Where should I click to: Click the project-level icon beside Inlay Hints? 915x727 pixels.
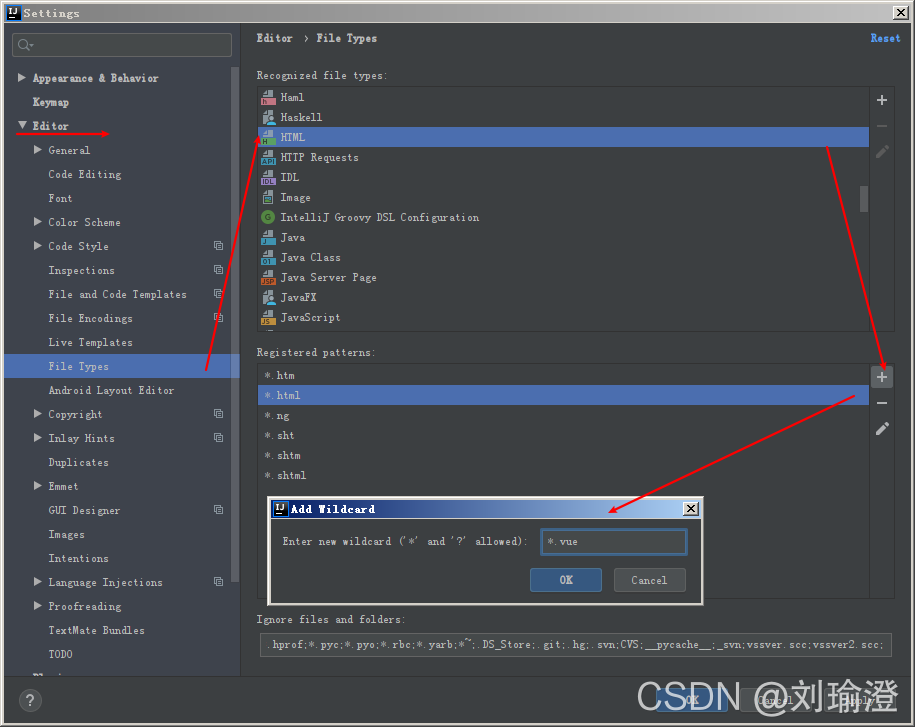point(218,438)
